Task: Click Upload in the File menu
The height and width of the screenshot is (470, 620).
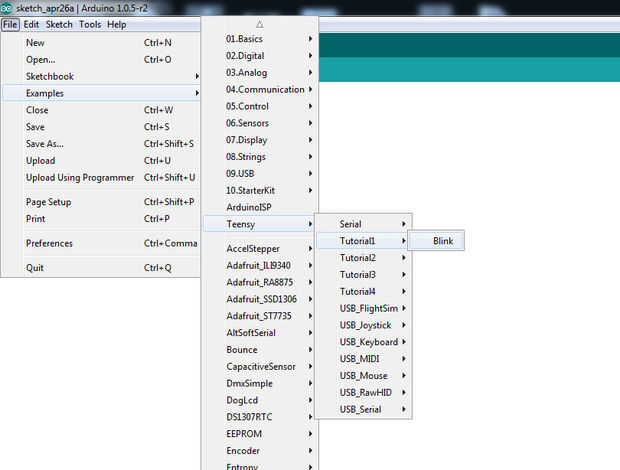Action: pyautogui.click(x=101, y=161)
